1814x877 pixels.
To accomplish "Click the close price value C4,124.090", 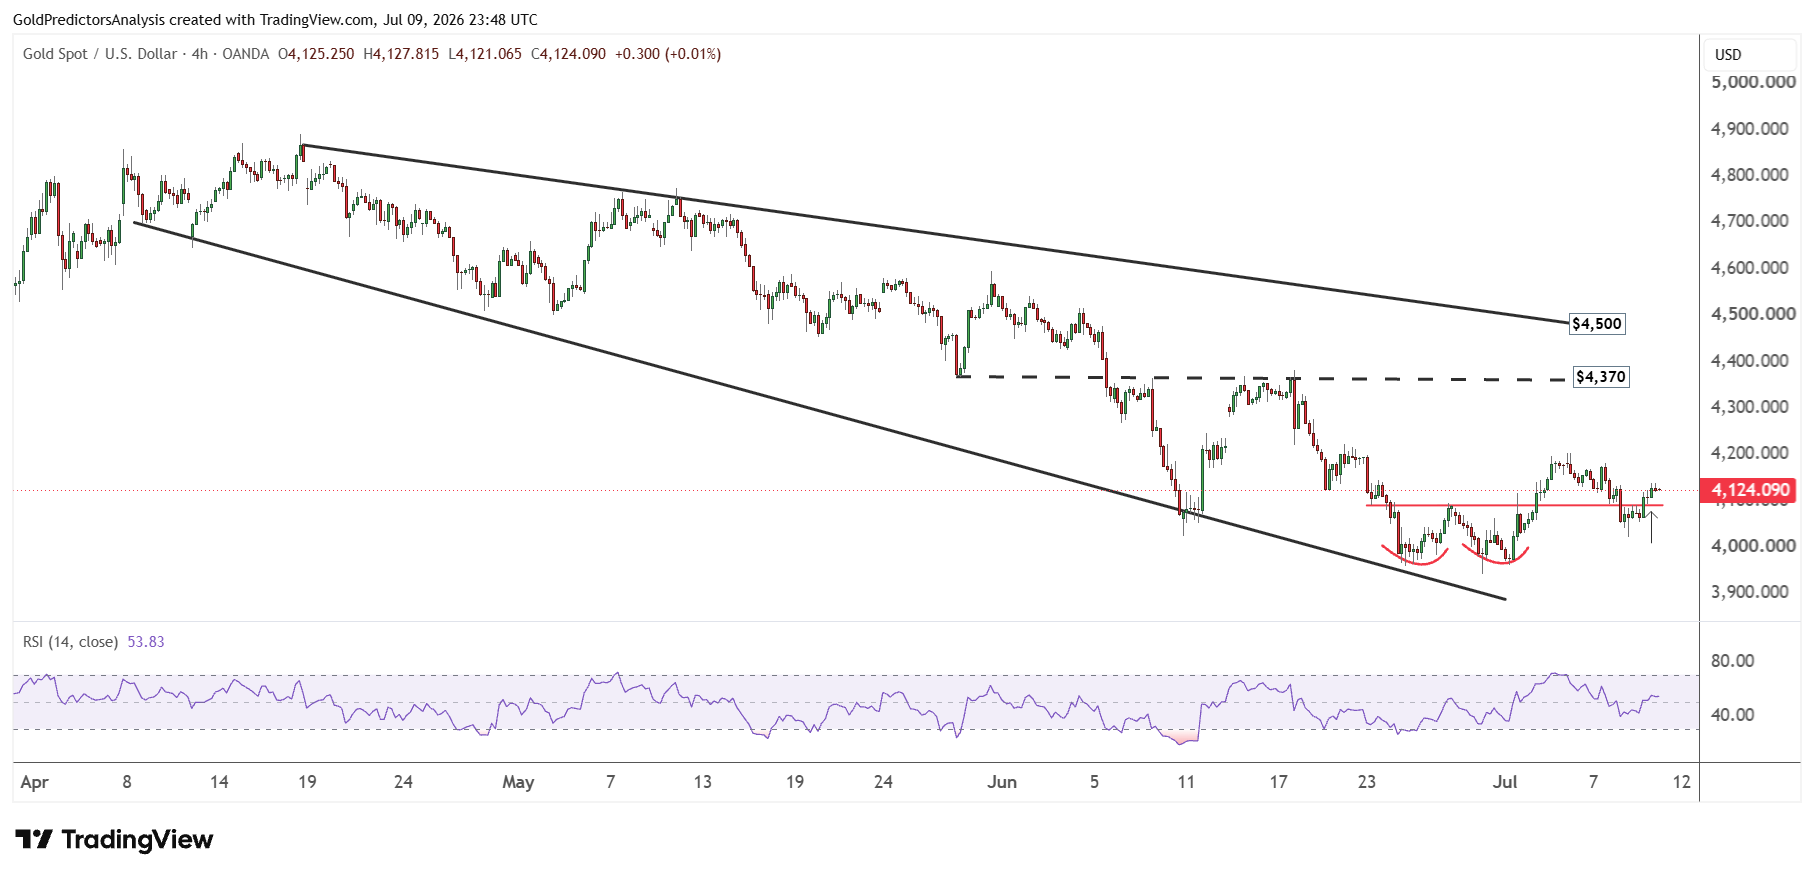I will click(568, 54).
